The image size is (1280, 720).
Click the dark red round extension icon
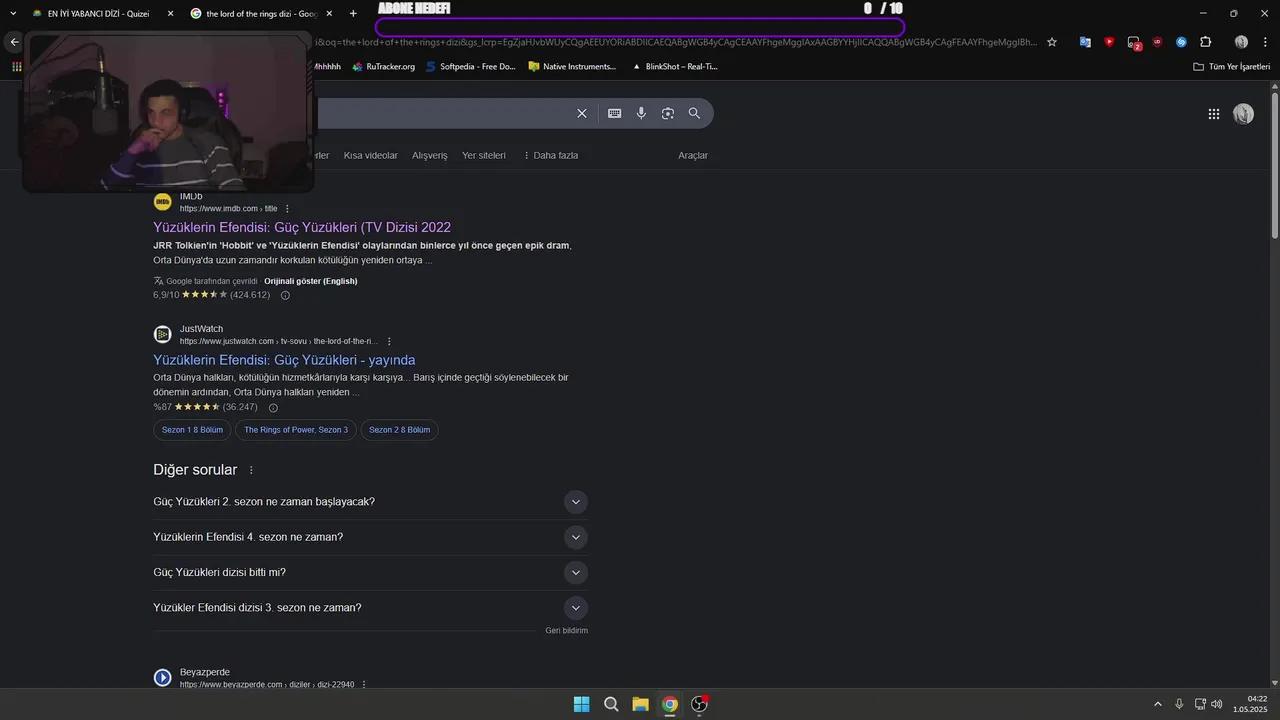click(1157, 42)
